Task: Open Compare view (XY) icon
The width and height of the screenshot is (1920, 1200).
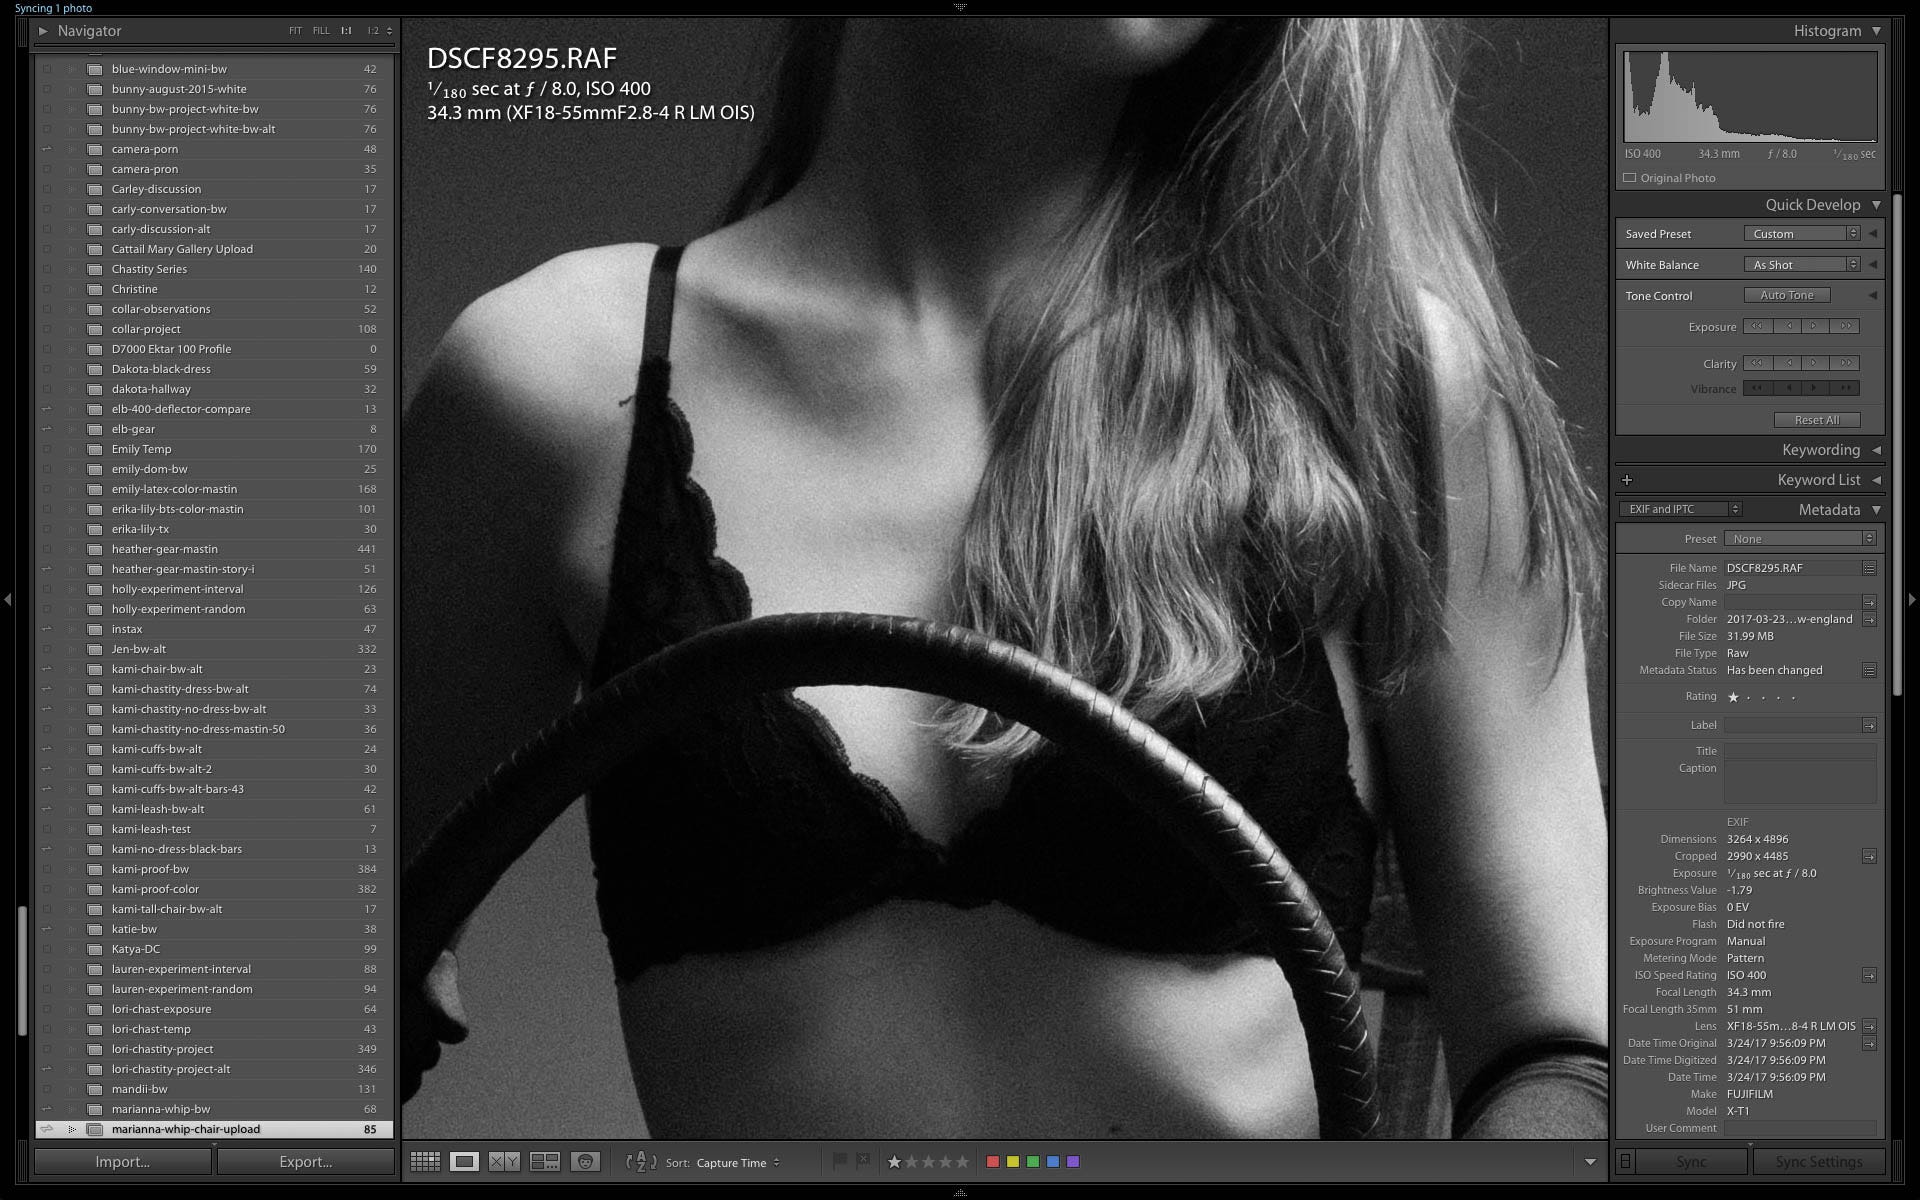Action: 504,1161
